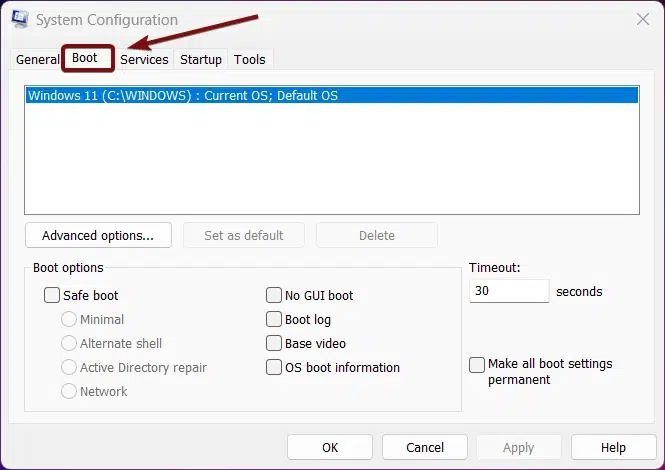Image resolution: width=665 pixels, height=470 pixels.
Task: Switch to the General tab
Action: 37,59
